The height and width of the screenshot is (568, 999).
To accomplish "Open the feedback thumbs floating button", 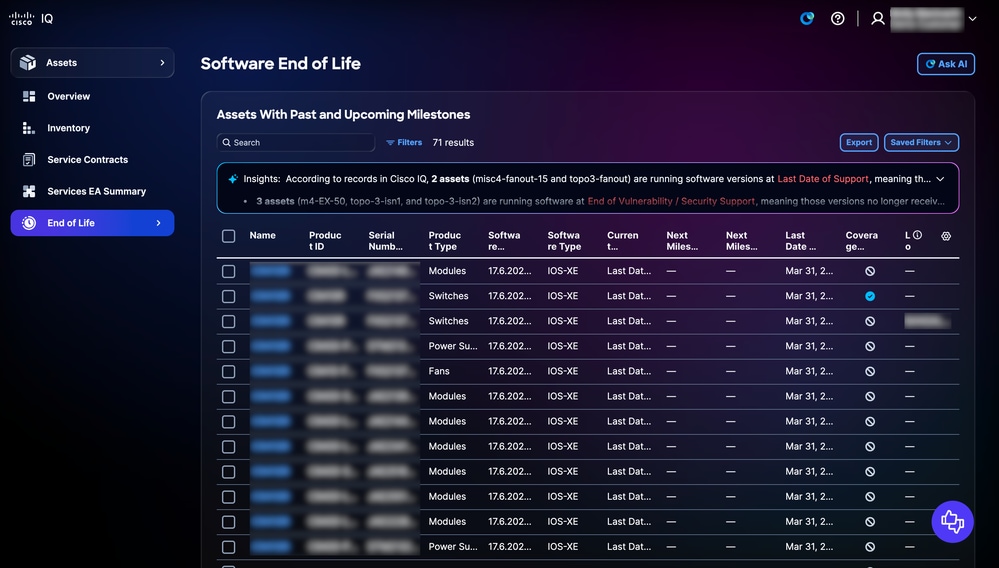I will 952,522.
